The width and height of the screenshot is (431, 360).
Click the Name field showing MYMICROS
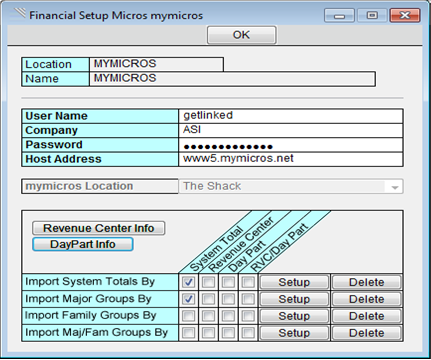click(232, 79)
